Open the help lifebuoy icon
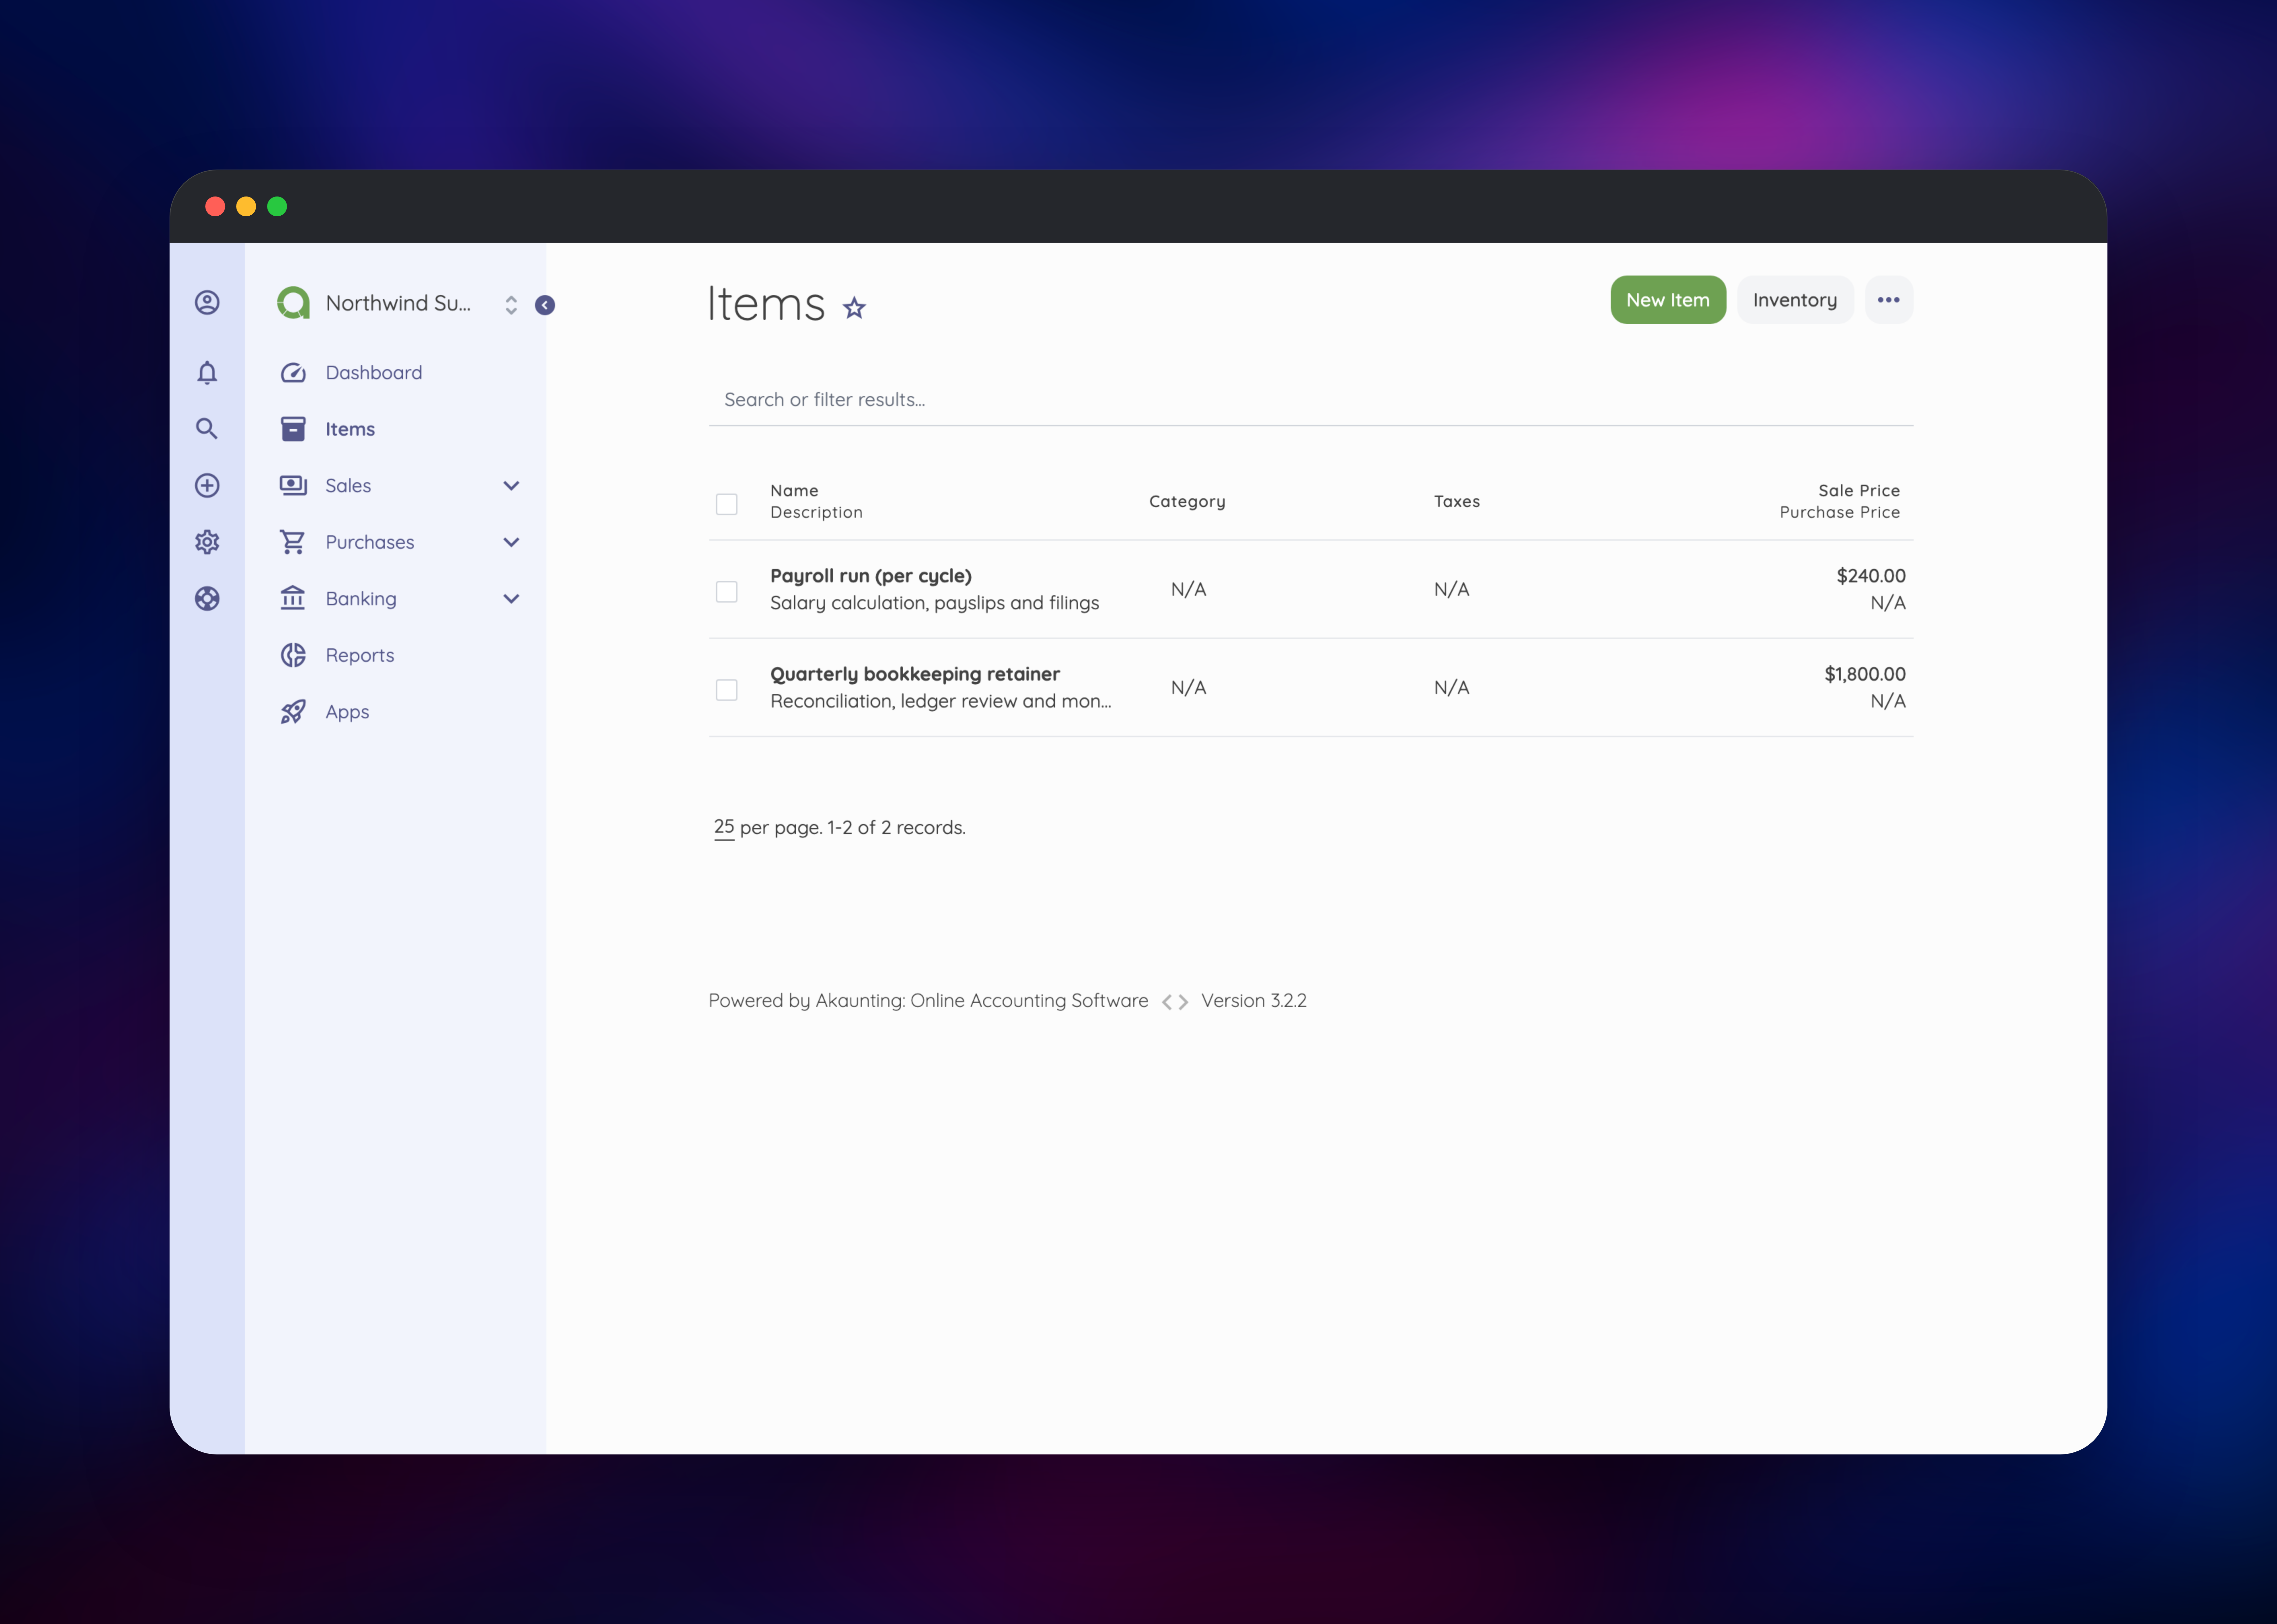The width and height of the screenshot is (2277, 1624). pyautogui.click(x=207, y=599)
